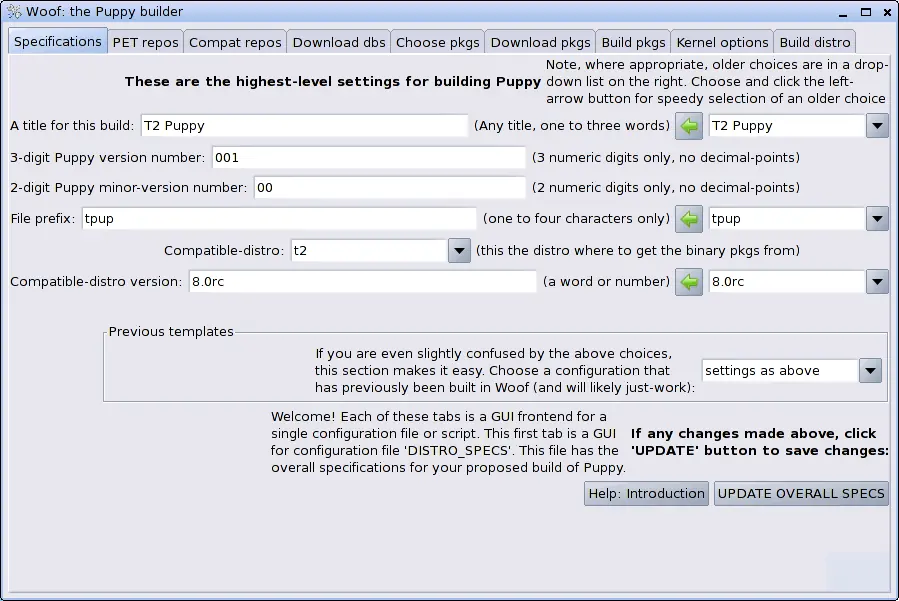The image size is (899, 601).
Task: Switch to the Build distro tab
Action: [x=815, y=42]
